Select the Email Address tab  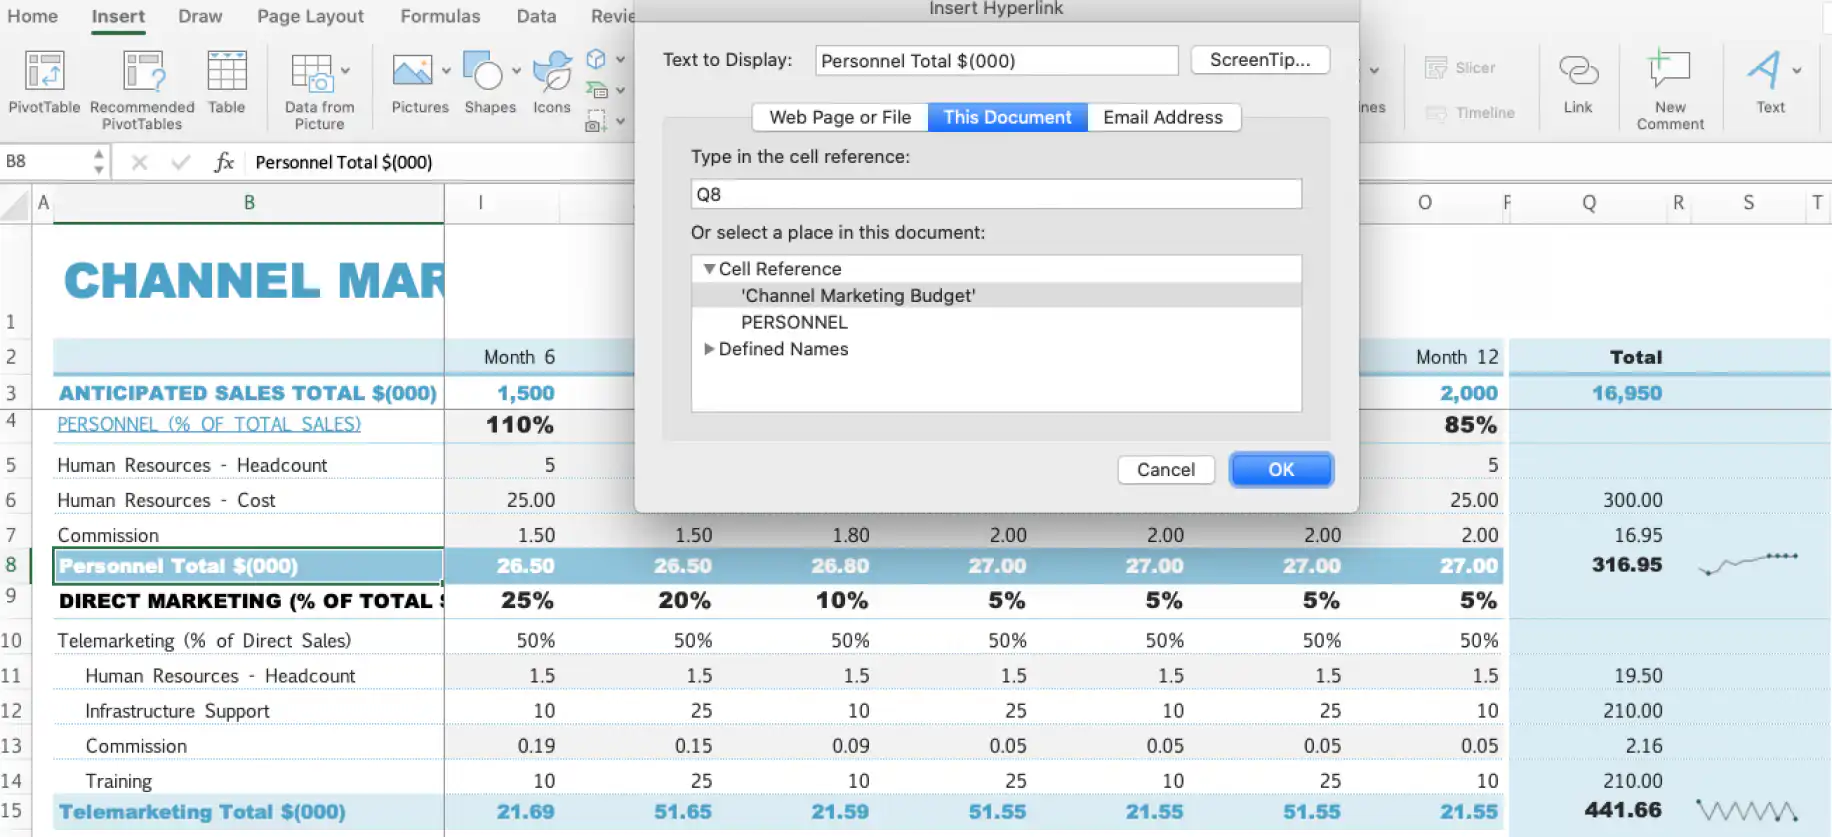point(1163,117)
